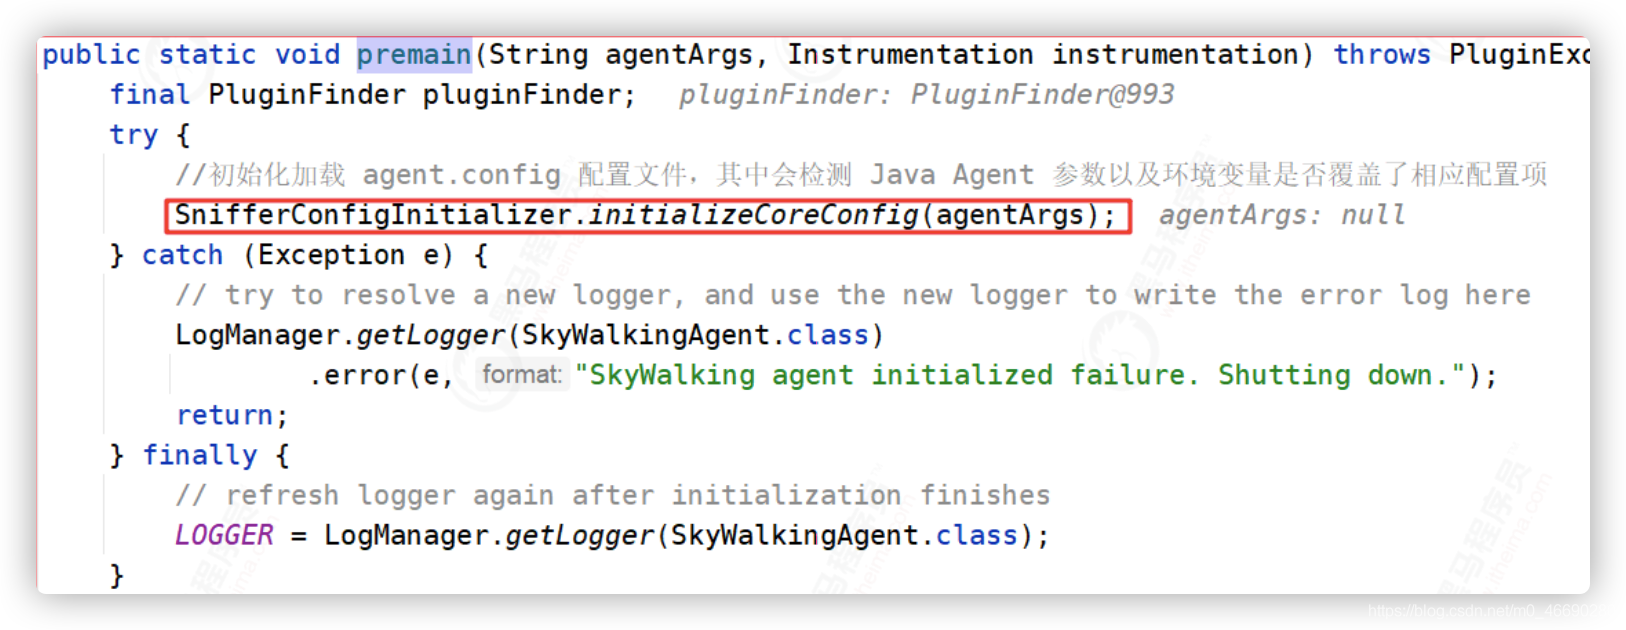Click the LOGGER field name
This screenshot has width=1626, height=630.
click(x=224, y=535)
